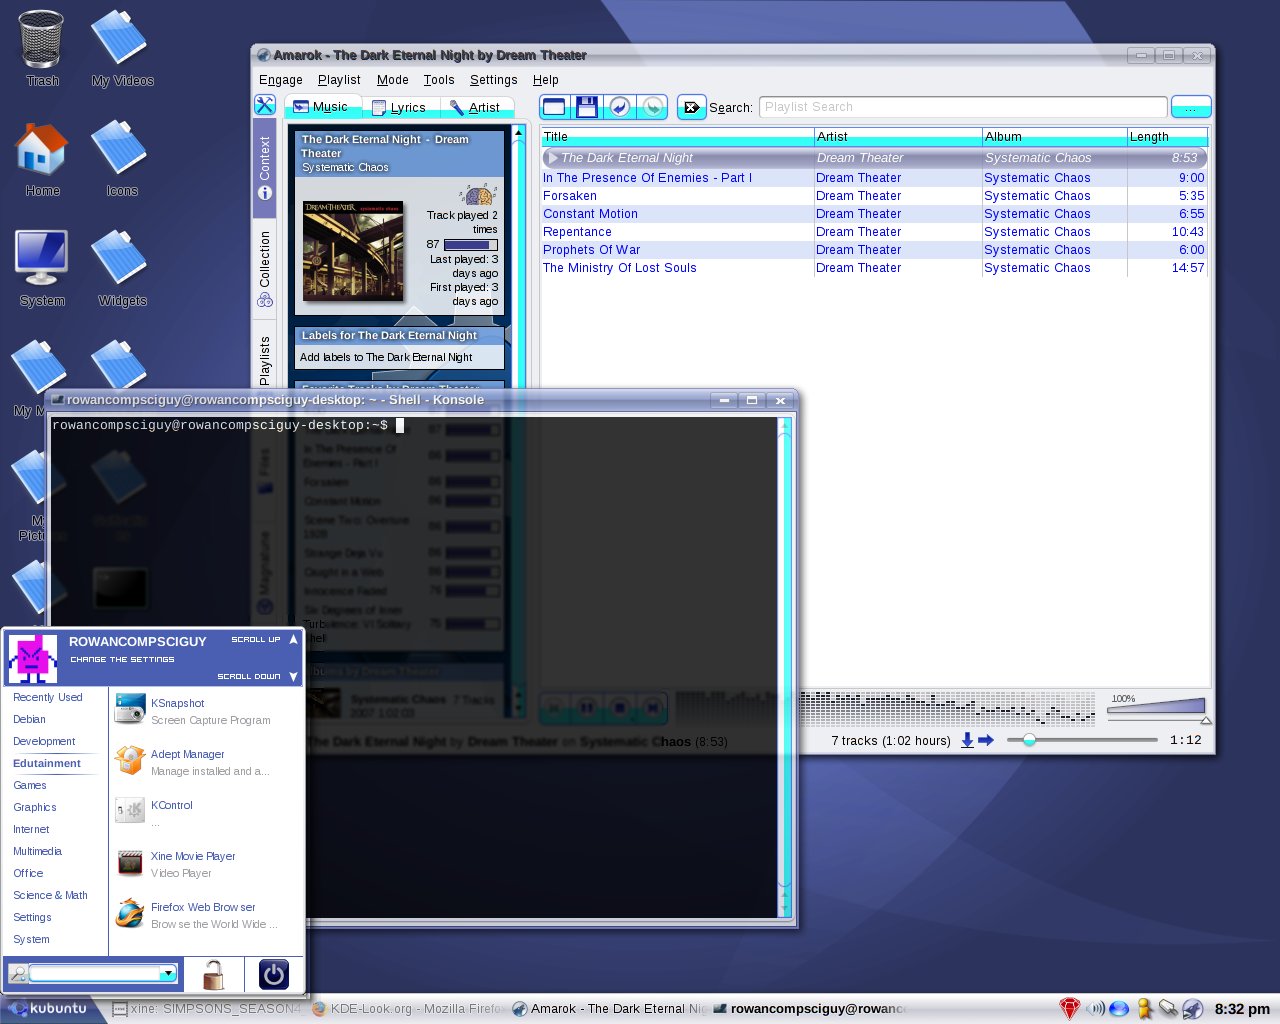Screen dimensions: 1280x1024
Task: Click the undo arrow icon in Amarok toolbar
Action: (x=620, y=107)
